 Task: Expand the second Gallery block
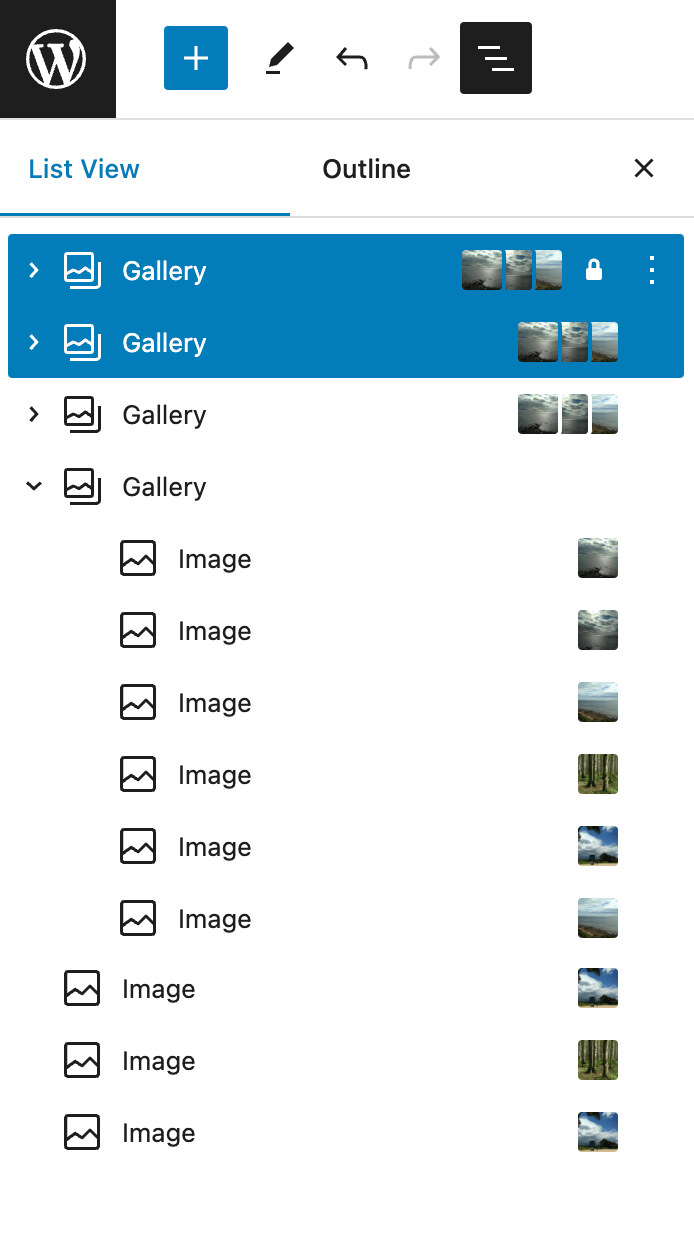coord(34,342)
